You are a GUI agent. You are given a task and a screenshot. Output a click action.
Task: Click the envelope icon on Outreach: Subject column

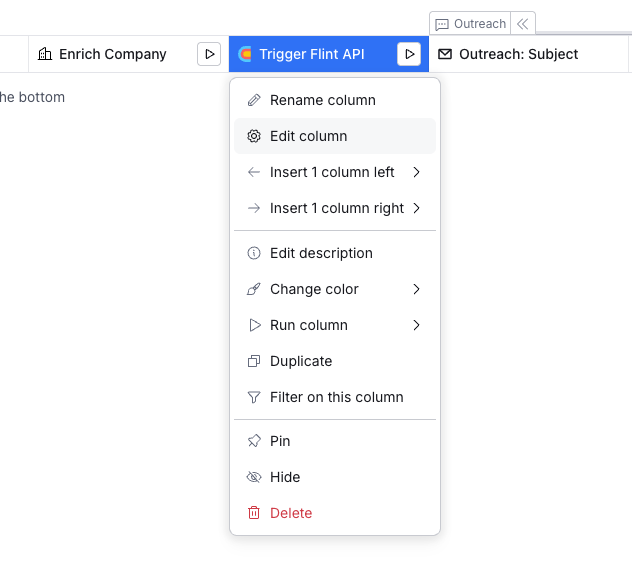click(445, 54)
